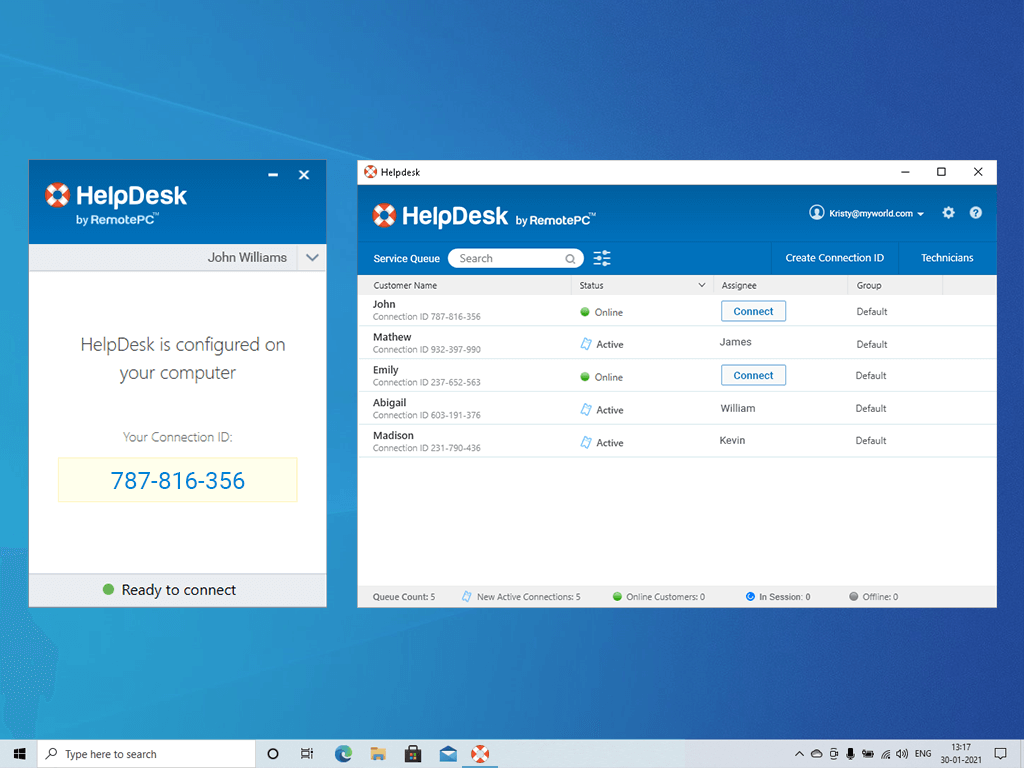Click the Search field in Service Queue
The width and height of the screenshot is (1024, 768).
tap(516, 259)
